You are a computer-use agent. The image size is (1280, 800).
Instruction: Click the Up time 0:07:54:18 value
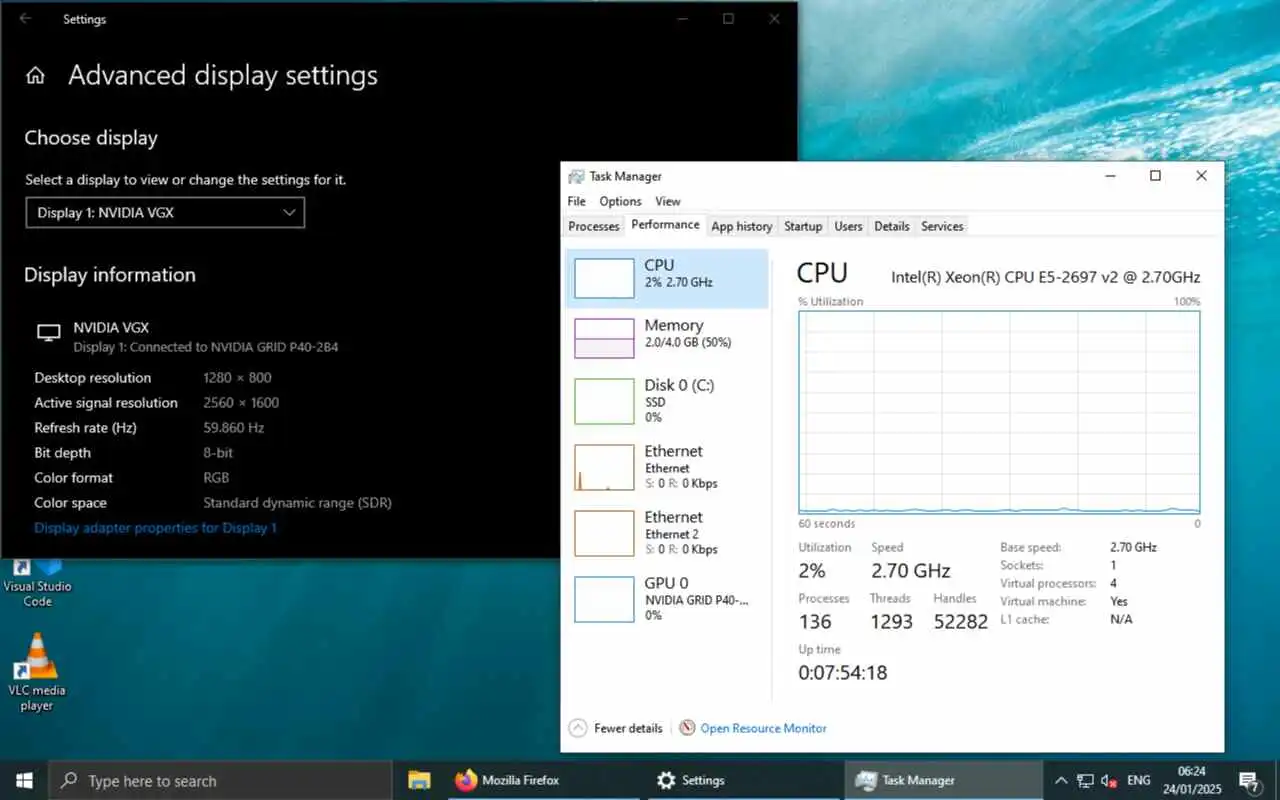842,673
